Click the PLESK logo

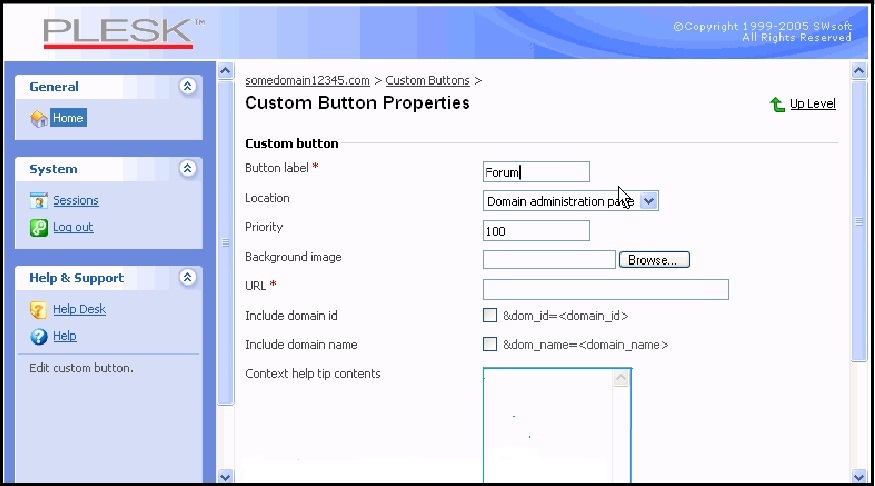(x=124, y=32)
